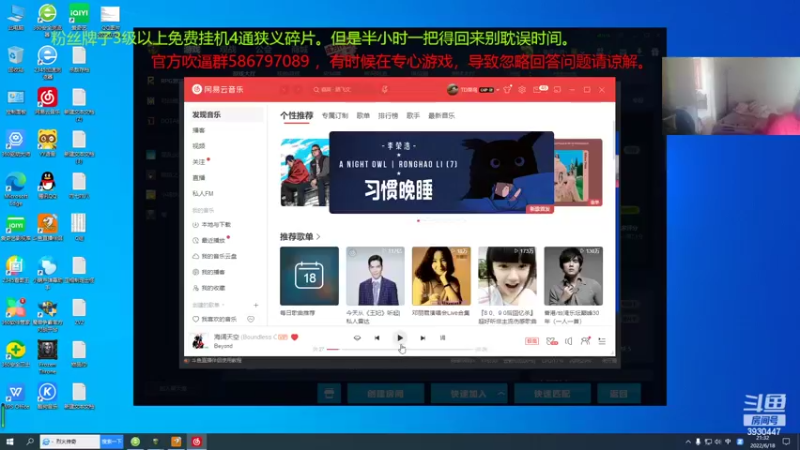Open the playlist cover with man in gray shirt
The width and height of the screenshot is (800, 450).
coord(573,276)
